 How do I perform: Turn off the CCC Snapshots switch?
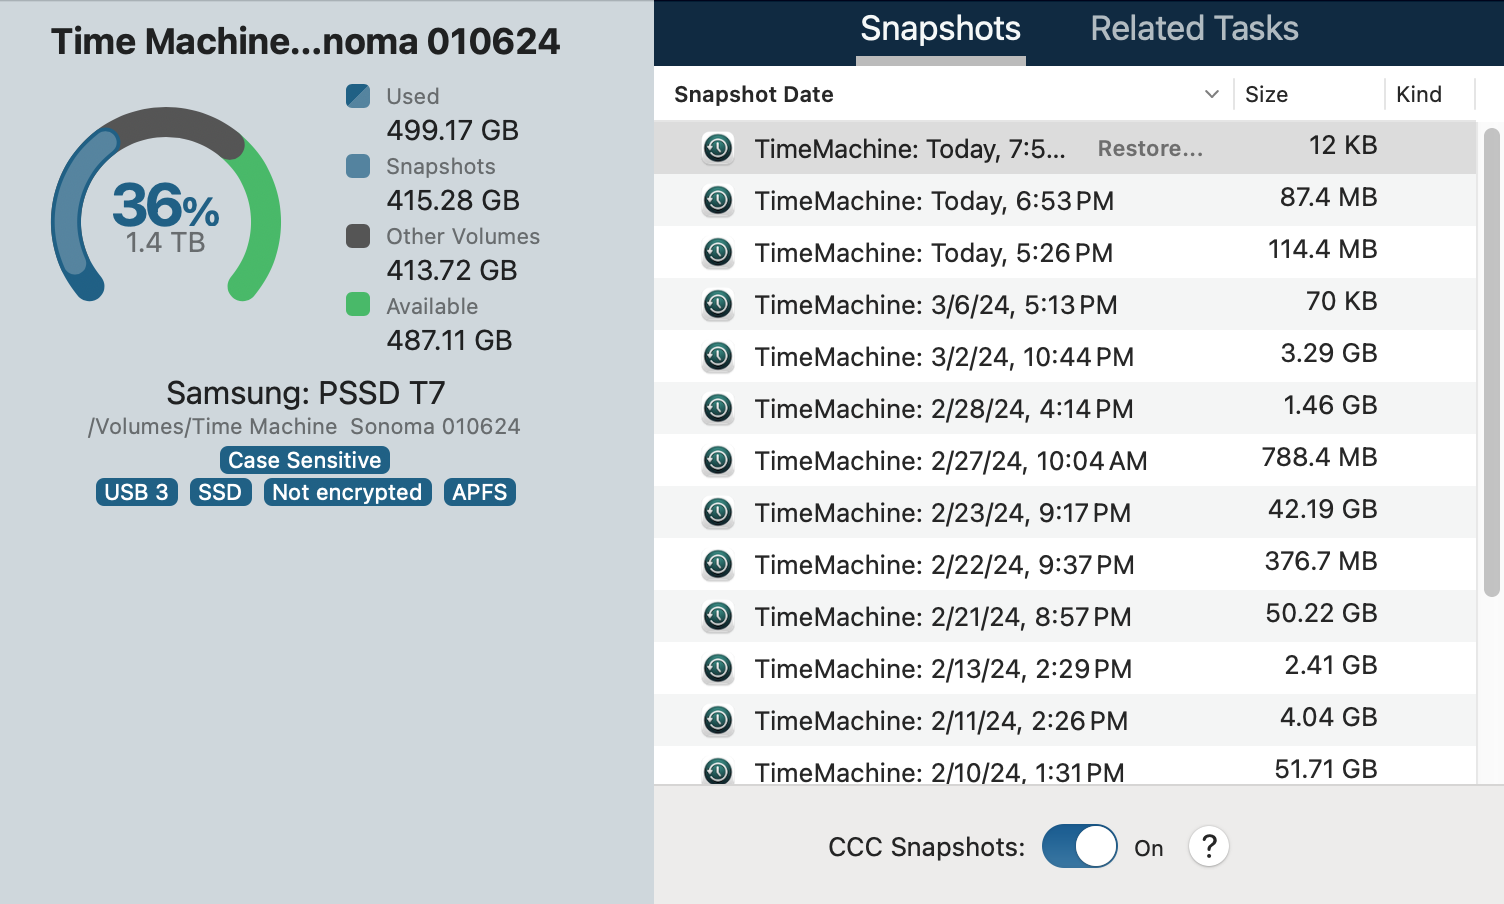point(1079,847)
